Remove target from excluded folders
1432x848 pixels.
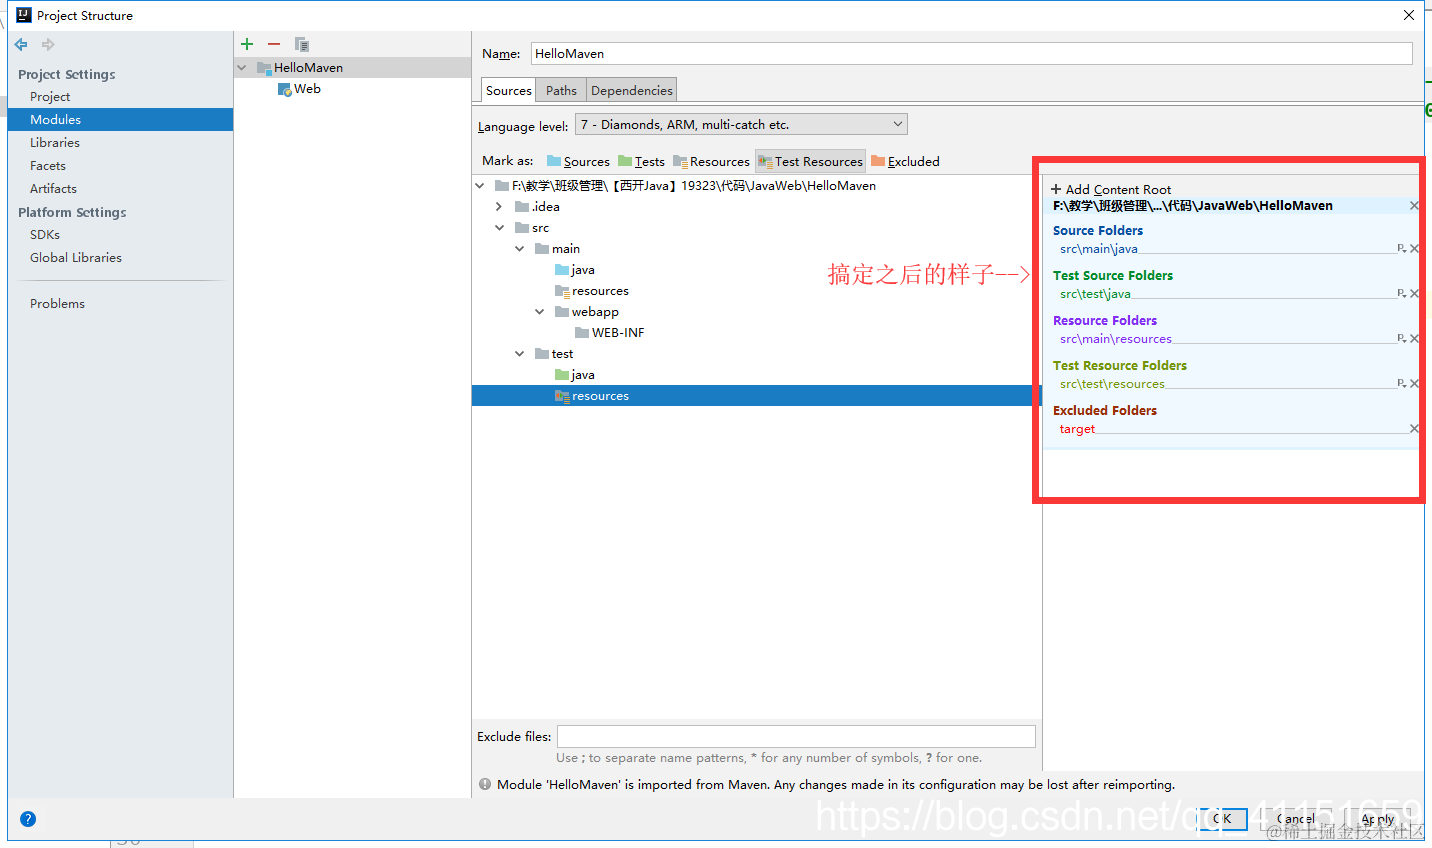pos(1414,429)
